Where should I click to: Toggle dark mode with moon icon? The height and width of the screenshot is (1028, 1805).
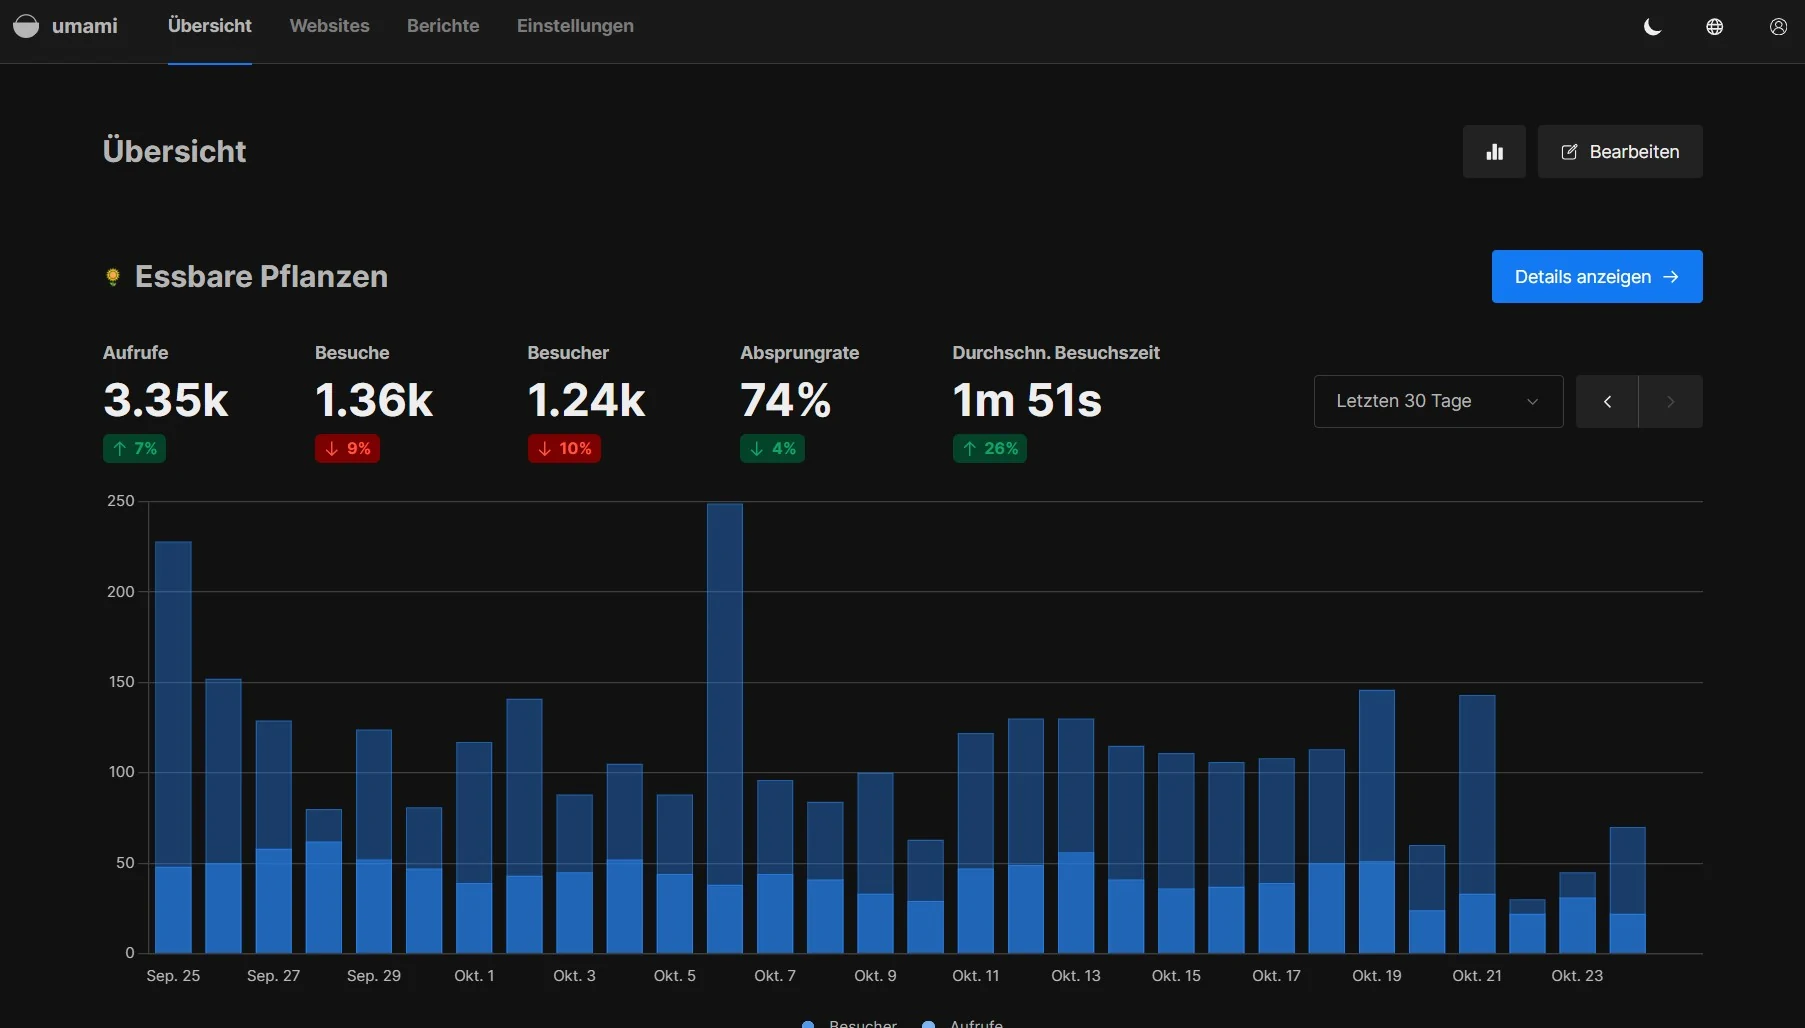(x=1652, y=27)
